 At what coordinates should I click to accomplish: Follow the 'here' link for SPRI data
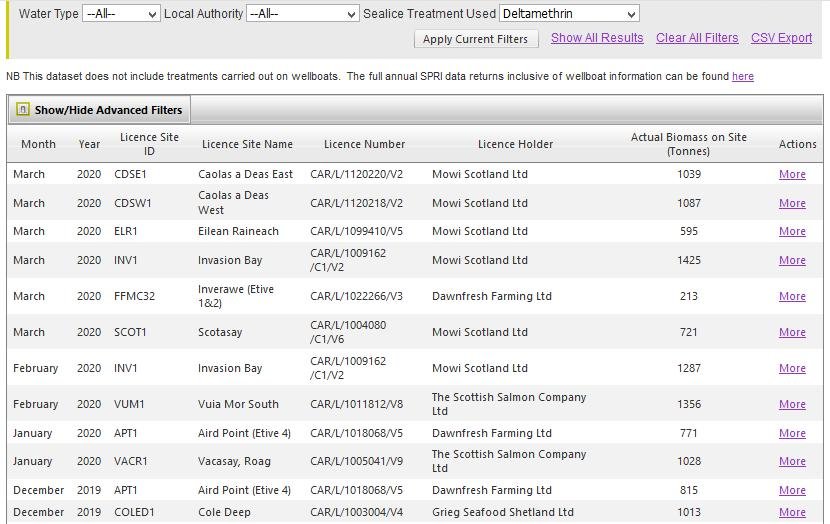(742, 76)
